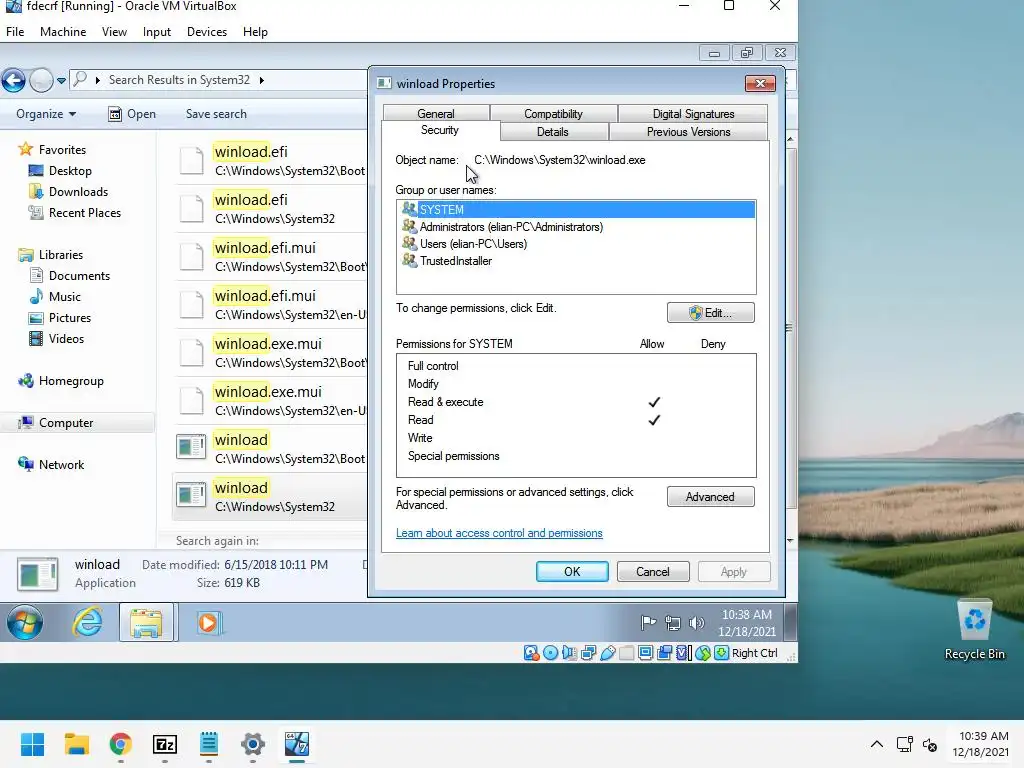Viewport: 1024px width, 768px height.
Task: Open Windows Media Player from guest taskbar
Action: pyautogui.click(x=208, y=622)
